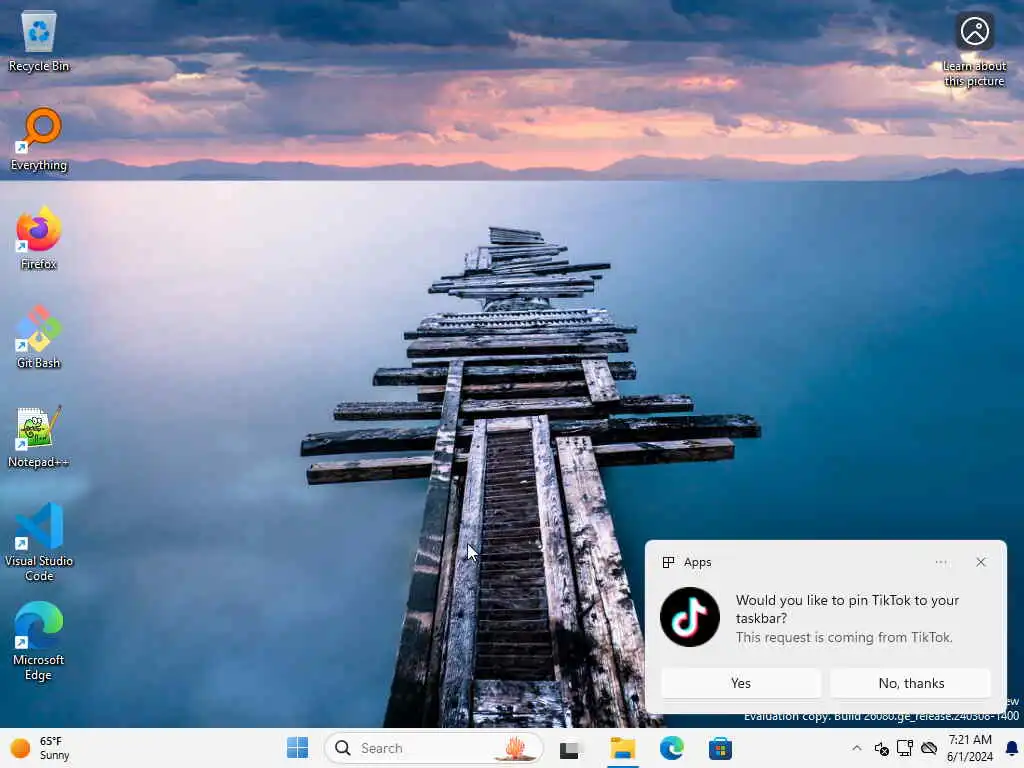The width and height of the screenshot is (1024, 768).
Task: Click the Apps label in notification header
Action: pyautogui.click(x=697, y=562)
